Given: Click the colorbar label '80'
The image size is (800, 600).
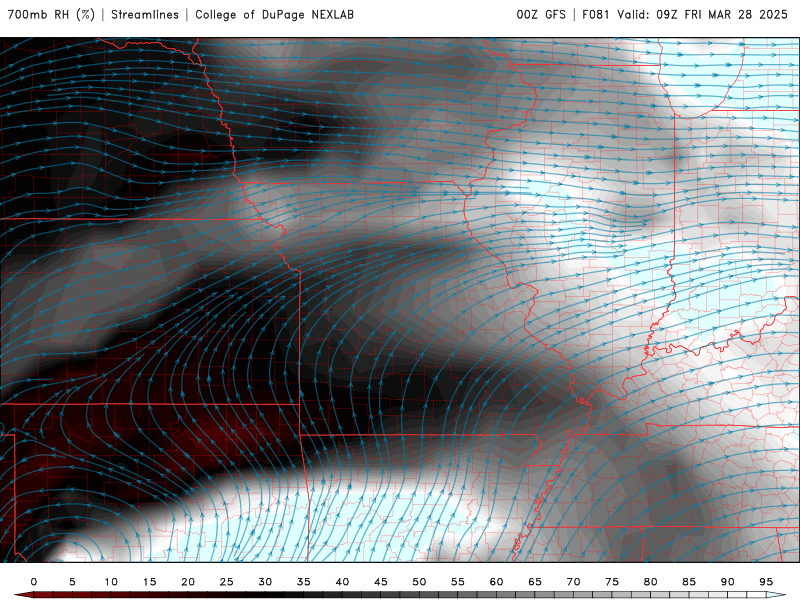Looking at the screenshot, I should pos(650,582).
